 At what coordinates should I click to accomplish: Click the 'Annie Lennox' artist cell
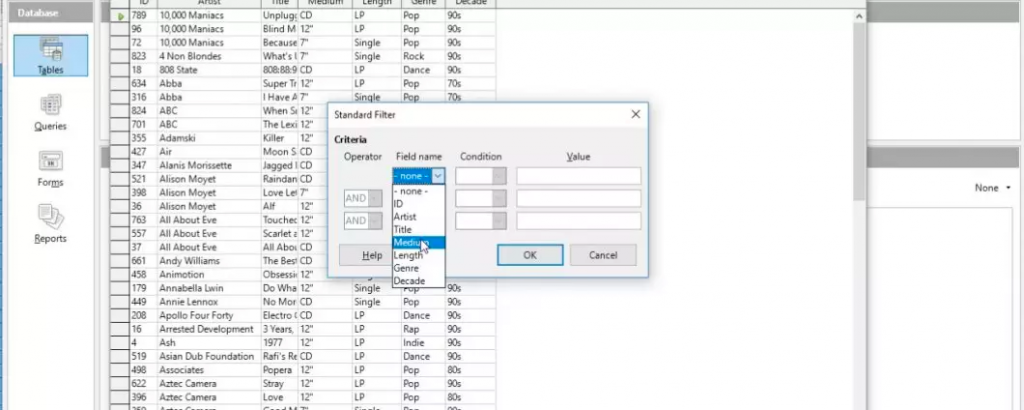pos(209,302)
